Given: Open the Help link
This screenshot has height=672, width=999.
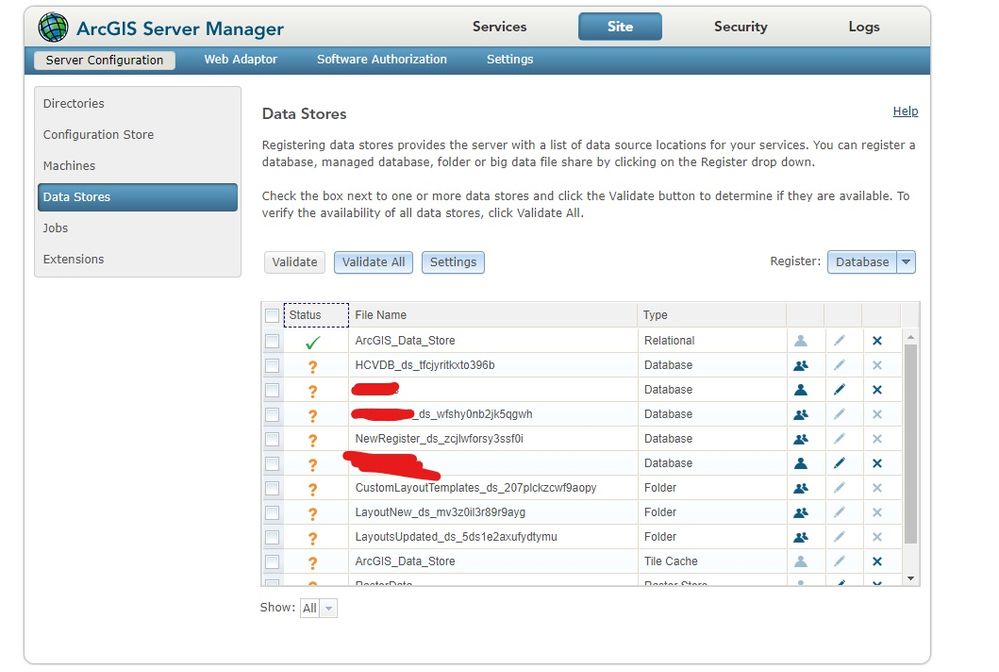Looking at the screenshot, I should 905,111.
